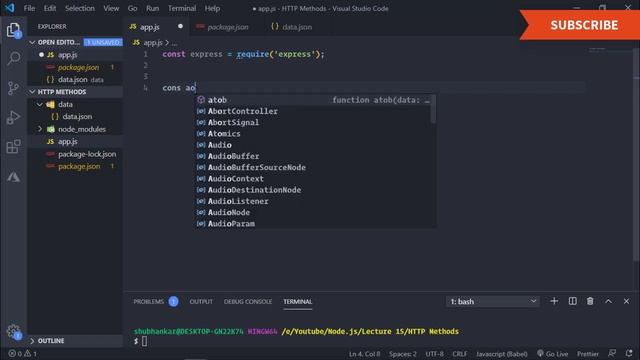This screenshot has width=640, height=360.
Task: Open the Help menu
Action: (x=212, y=8)
